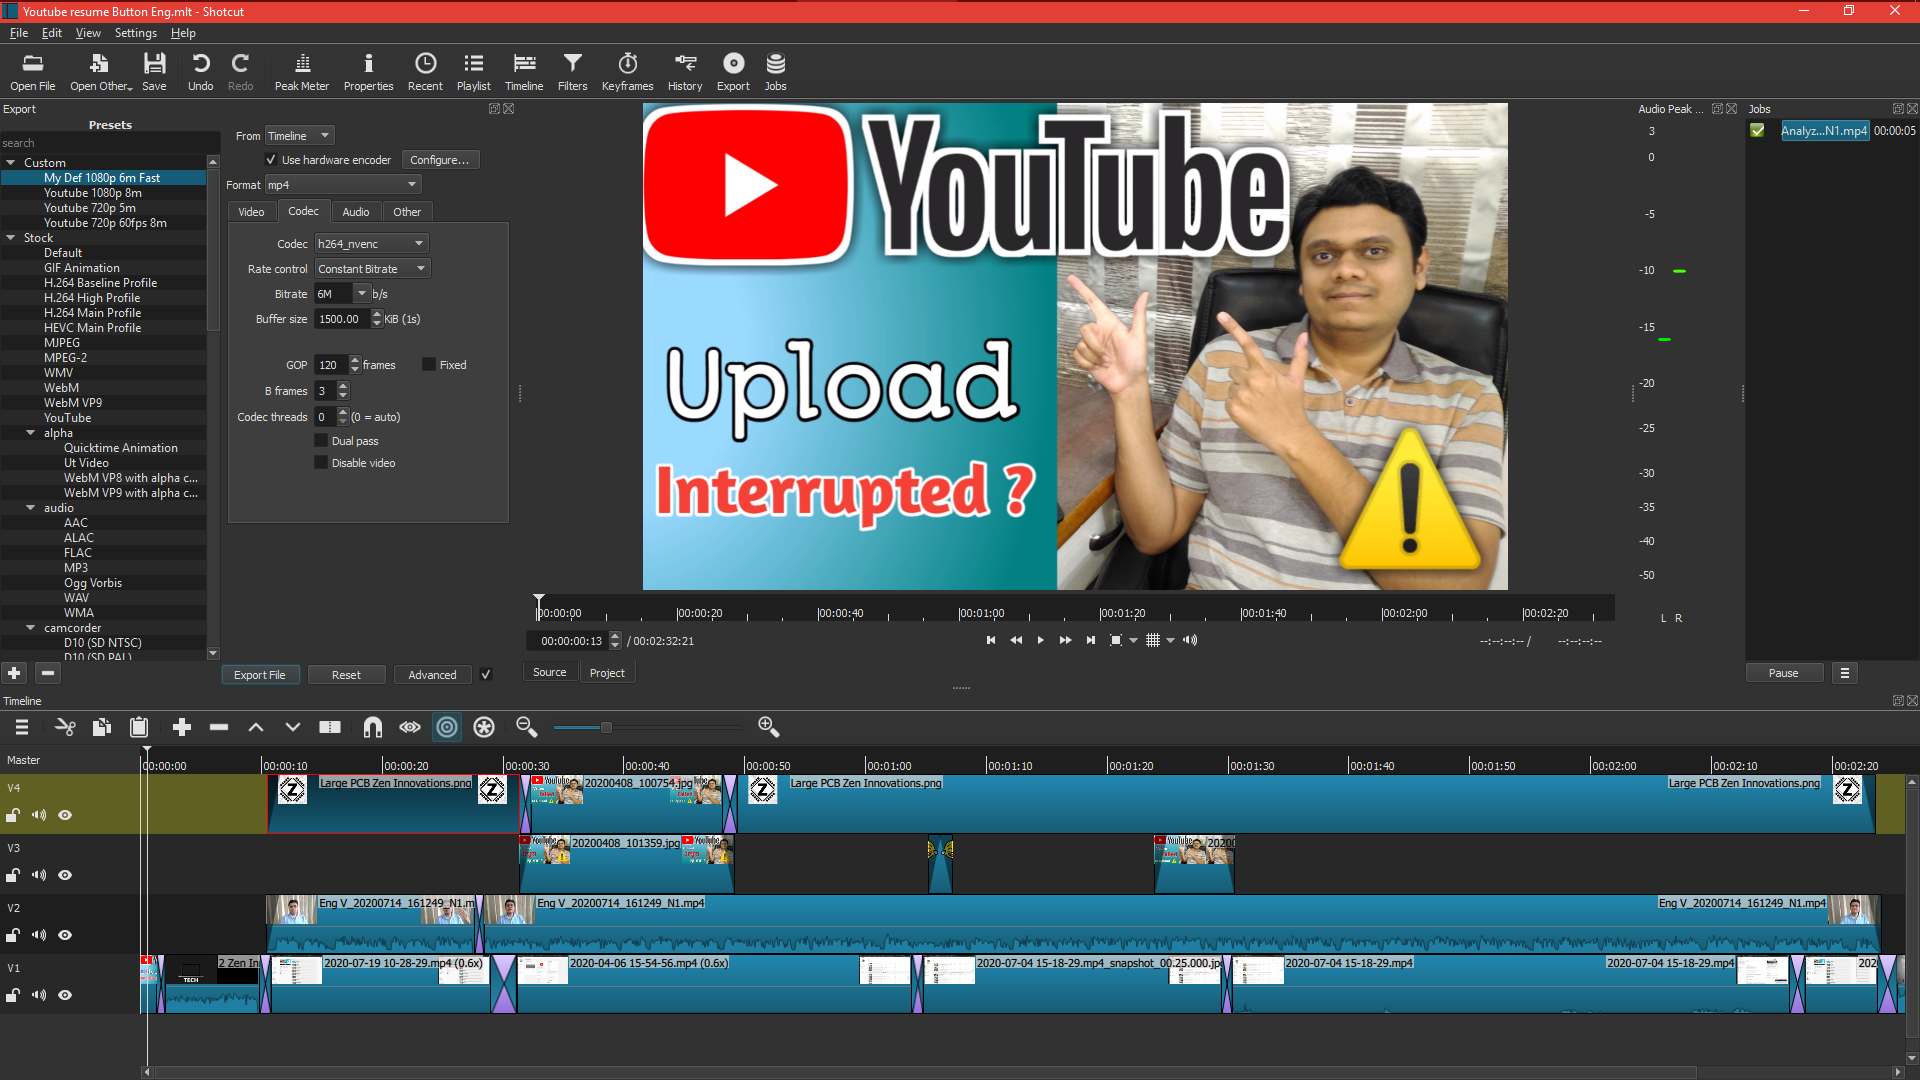The width and height of the screenshot is (1920, 1080).
Task: Toggle the Timeline panel from toolbar
Action: coord(524,72)
